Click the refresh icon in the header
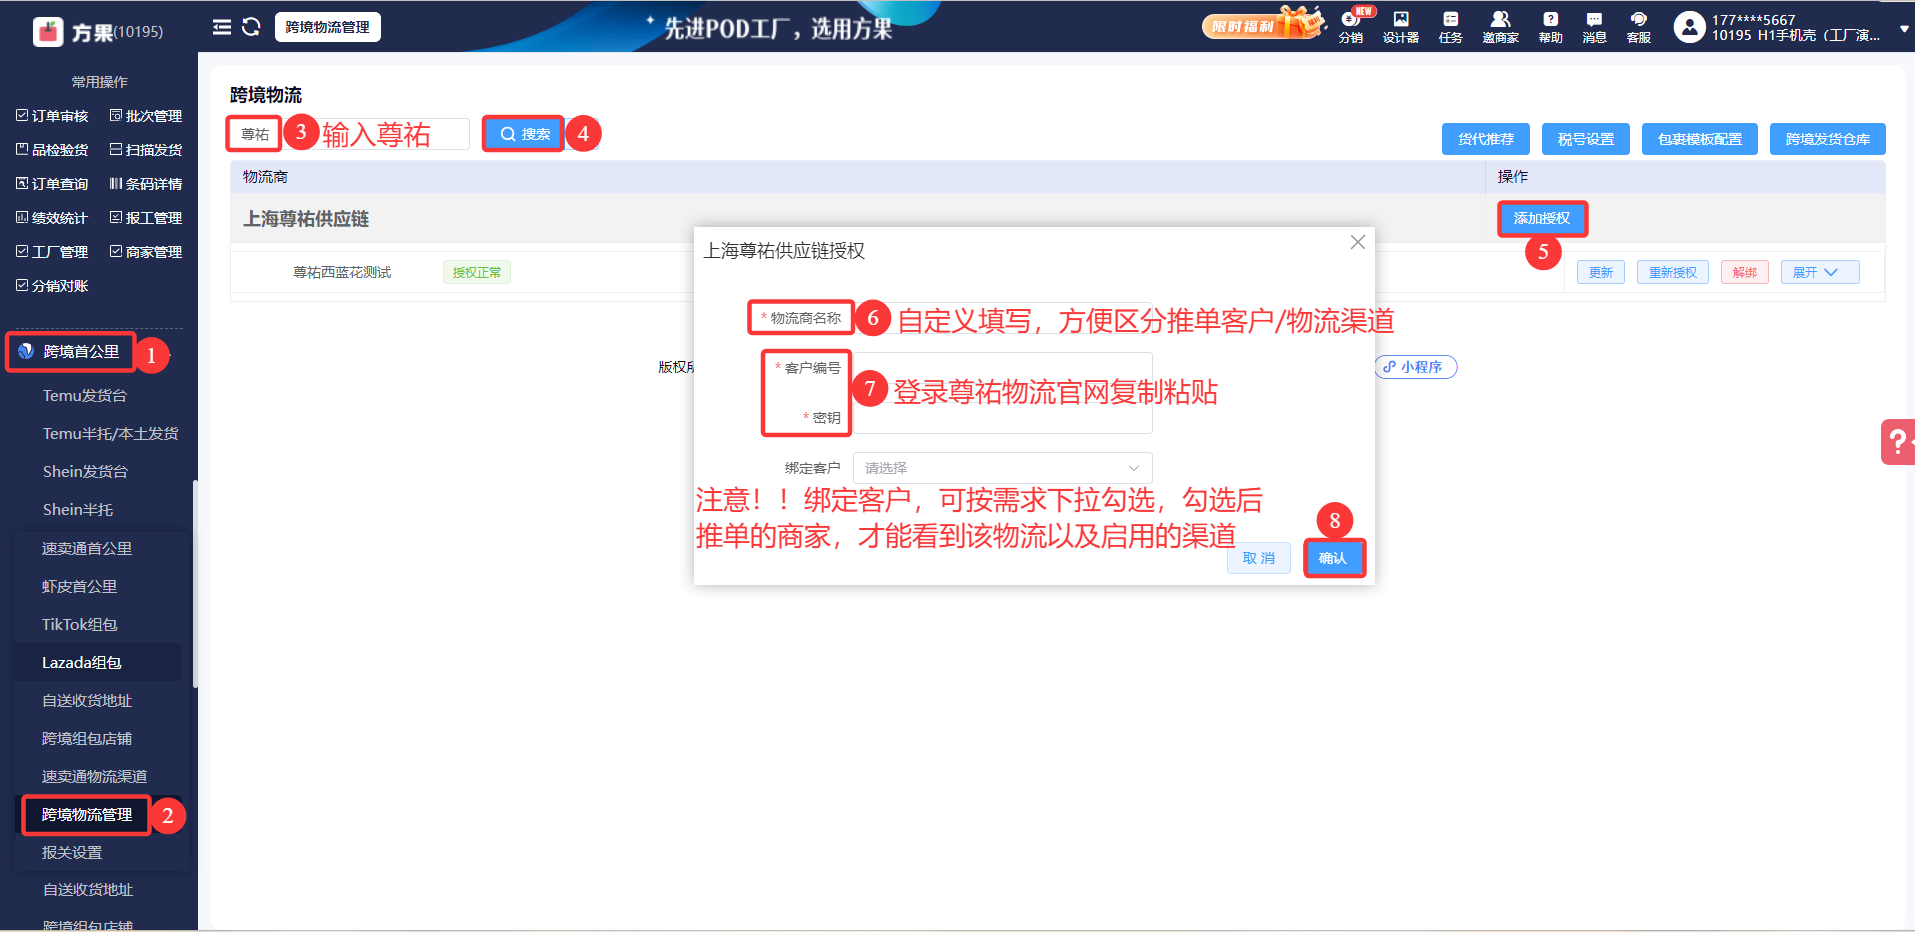Screen dimensions: 1915x932 tap(251, 27)
